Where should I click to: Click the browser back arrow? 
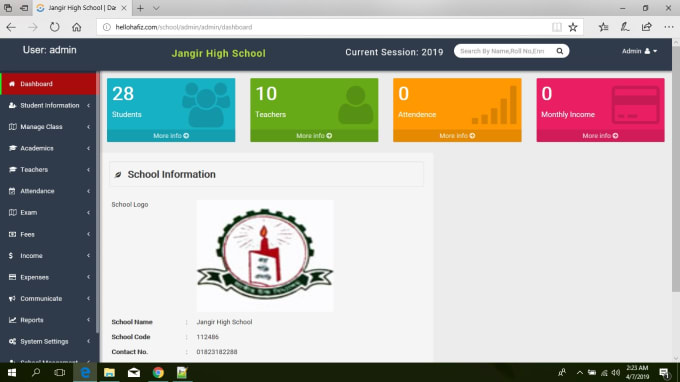tap(11, 27)
